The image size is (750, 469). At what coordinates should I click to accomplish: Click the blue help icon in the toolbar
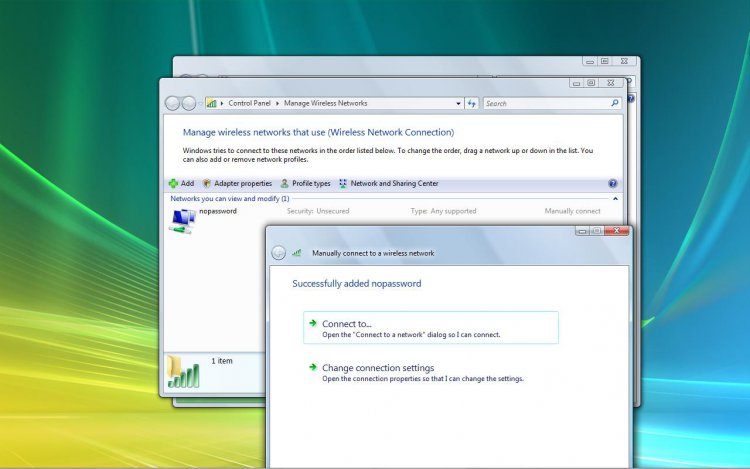pyautogui.click(x=612, y=183)
